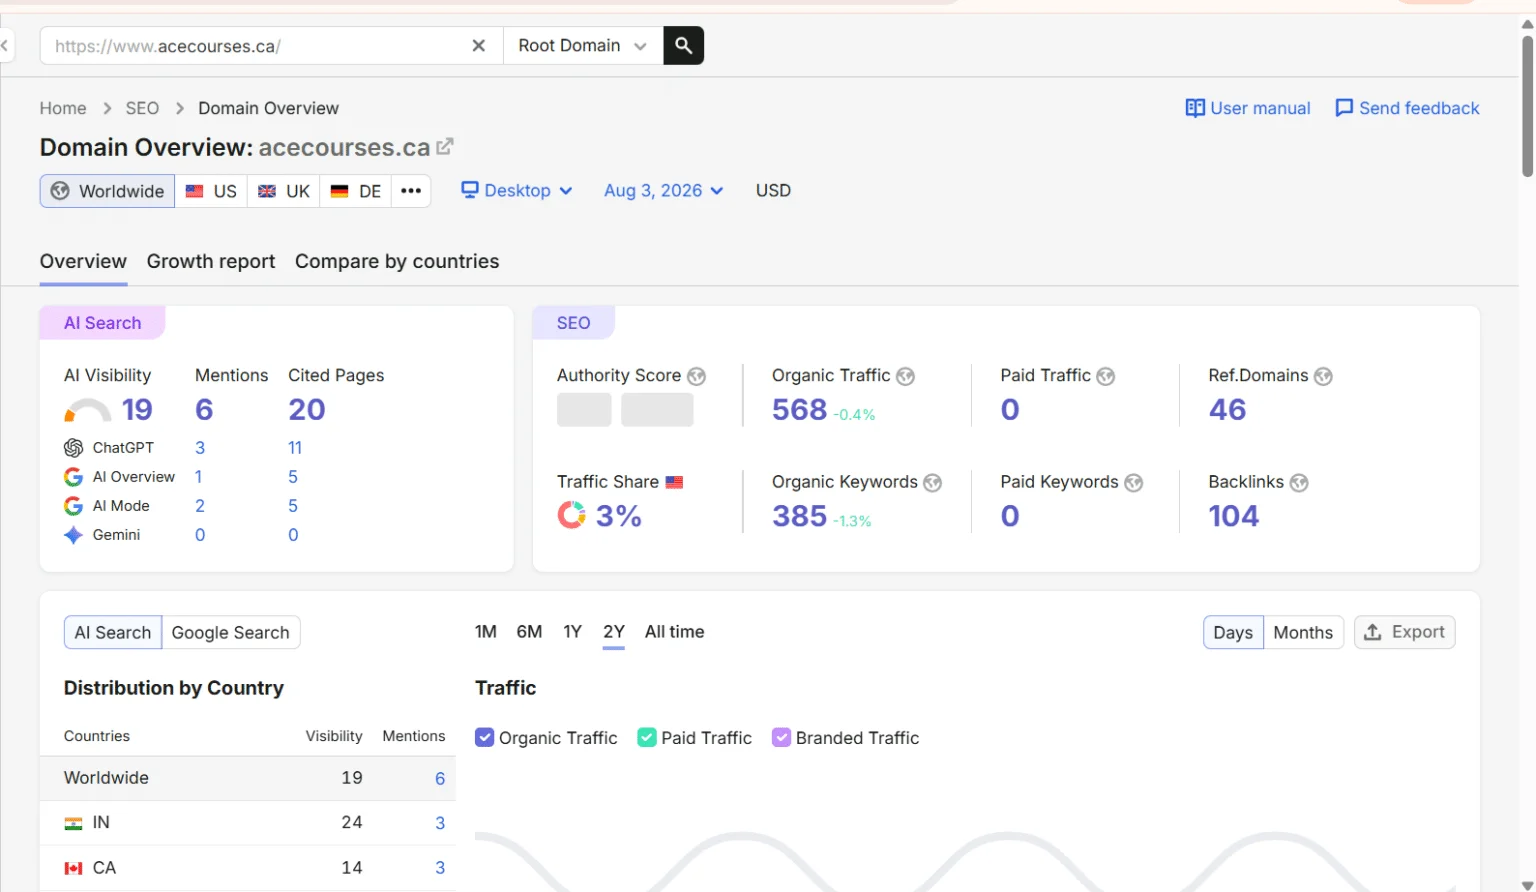Screen dimensions: 1536x892
Task: Open the User manual link
Action: click(1248, 108)
